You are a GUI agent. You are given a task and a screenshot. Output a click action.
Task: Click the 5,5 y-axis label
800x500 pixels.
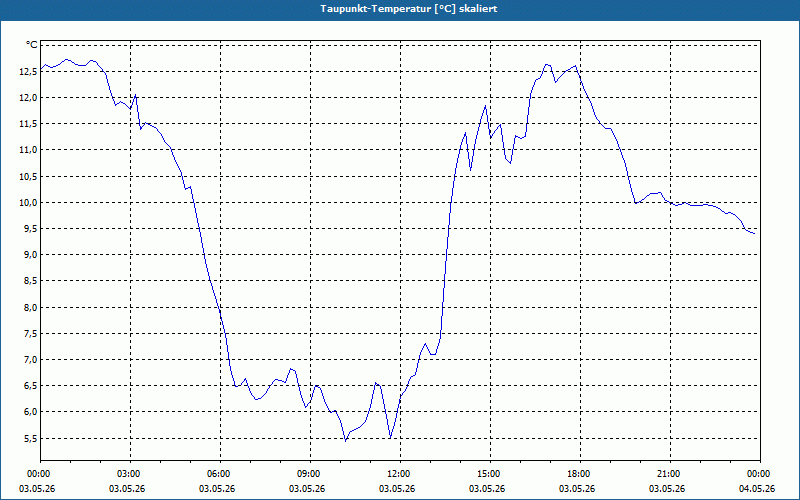coord(30,438)
